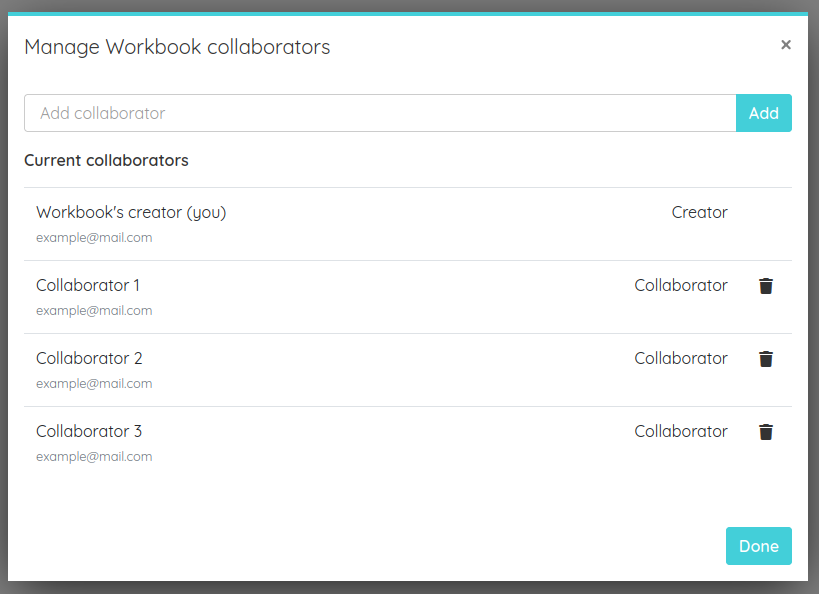This screenshot has width=819, height=594.
Task: Select the delete icon beside the last collaborator
Action: (766, 432)
